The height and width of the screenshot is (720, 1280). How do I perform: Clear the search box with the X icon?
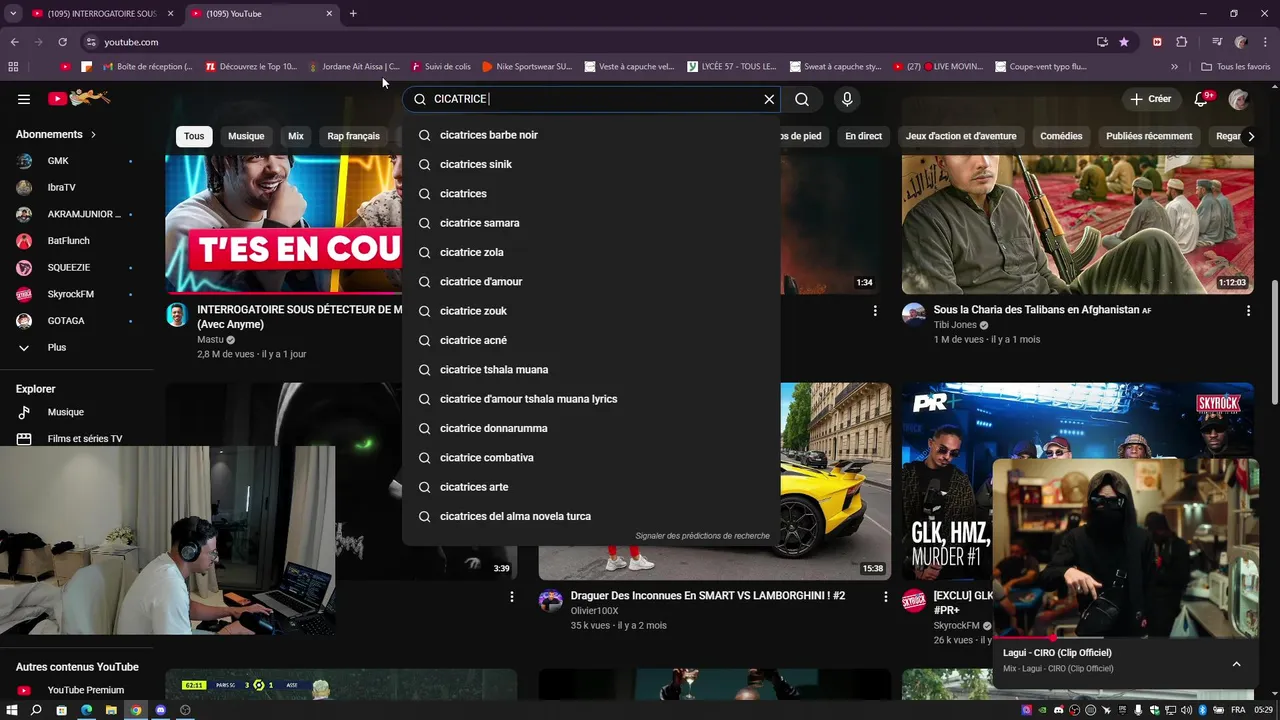tap(769, 99)
